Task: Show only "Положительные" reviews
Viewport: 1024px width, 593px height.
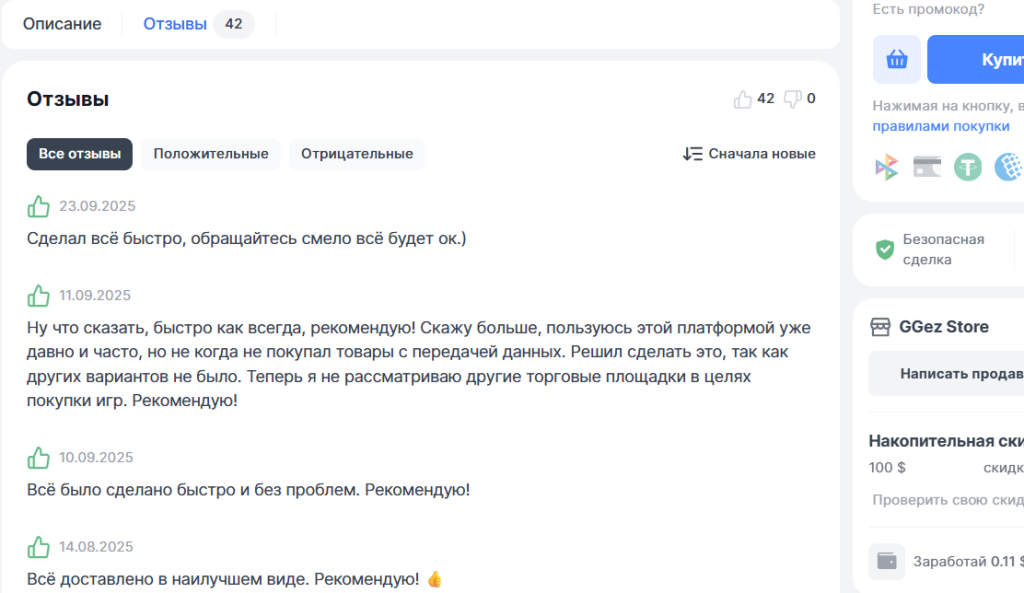Action: pyautogui.click(x=211, y=154)
